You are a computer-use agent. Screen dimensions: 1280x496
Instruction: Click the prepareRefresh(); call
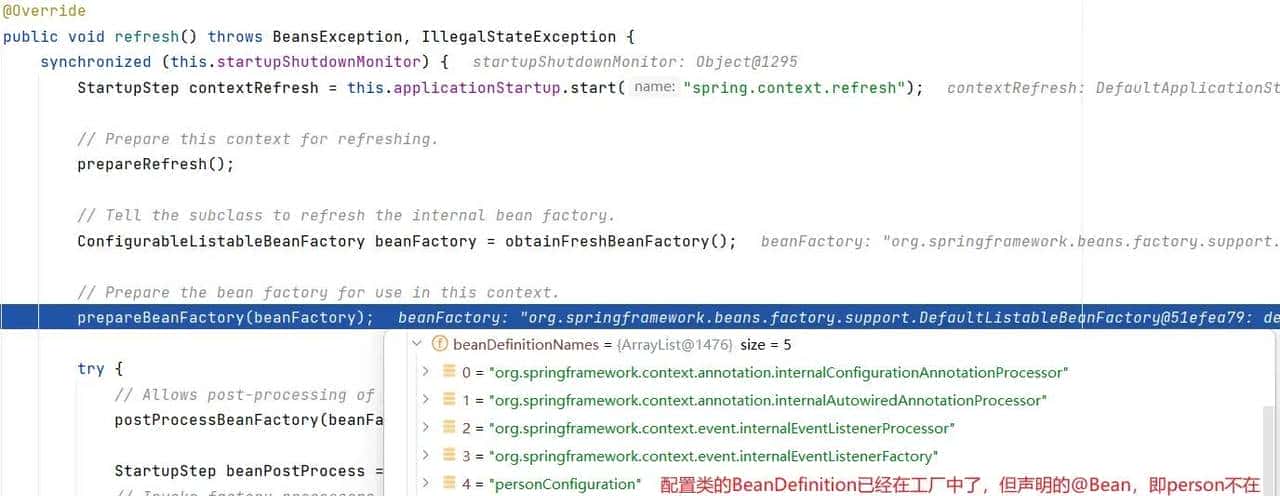click(x=156, y=164)
